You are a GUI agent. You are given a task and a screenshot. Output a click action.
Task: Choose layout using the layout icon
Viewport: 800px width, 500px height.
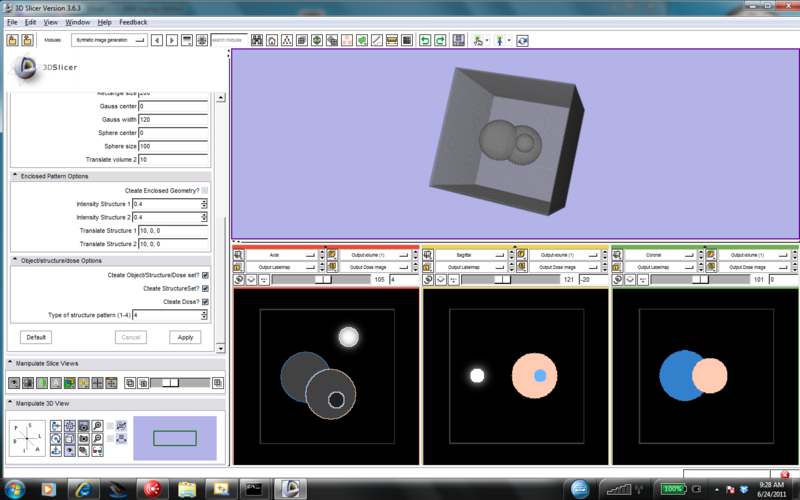459,40
